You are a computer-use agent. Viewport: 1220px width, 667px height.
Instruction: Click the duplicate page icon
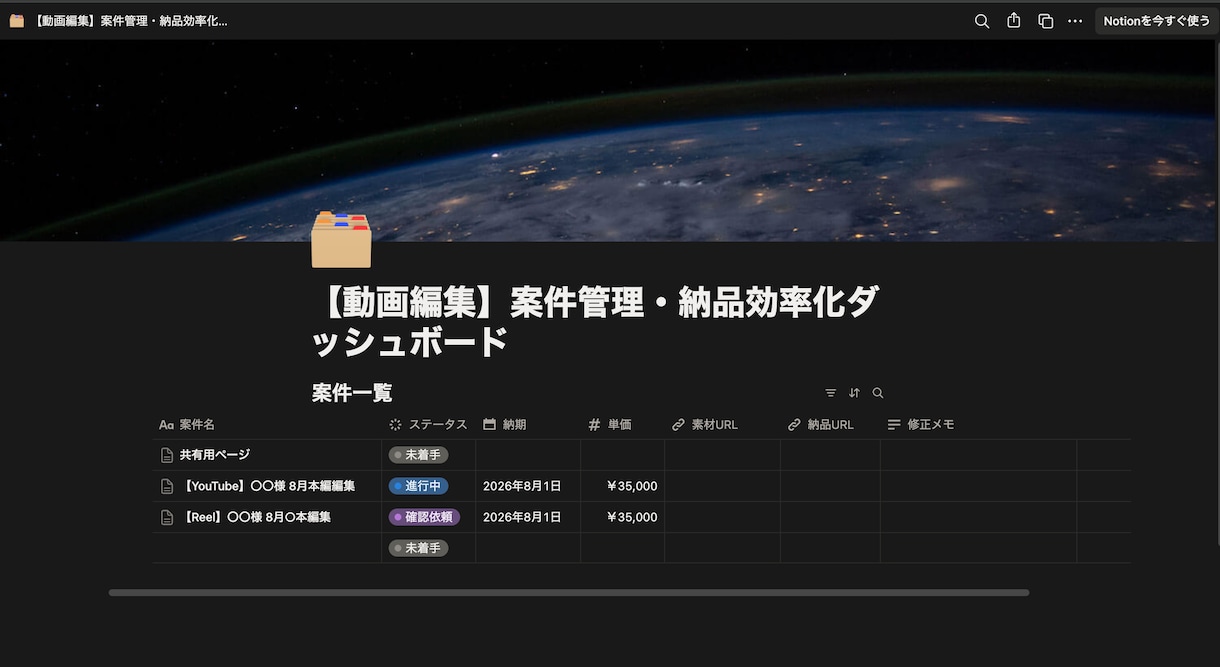tap(1045, 21)
